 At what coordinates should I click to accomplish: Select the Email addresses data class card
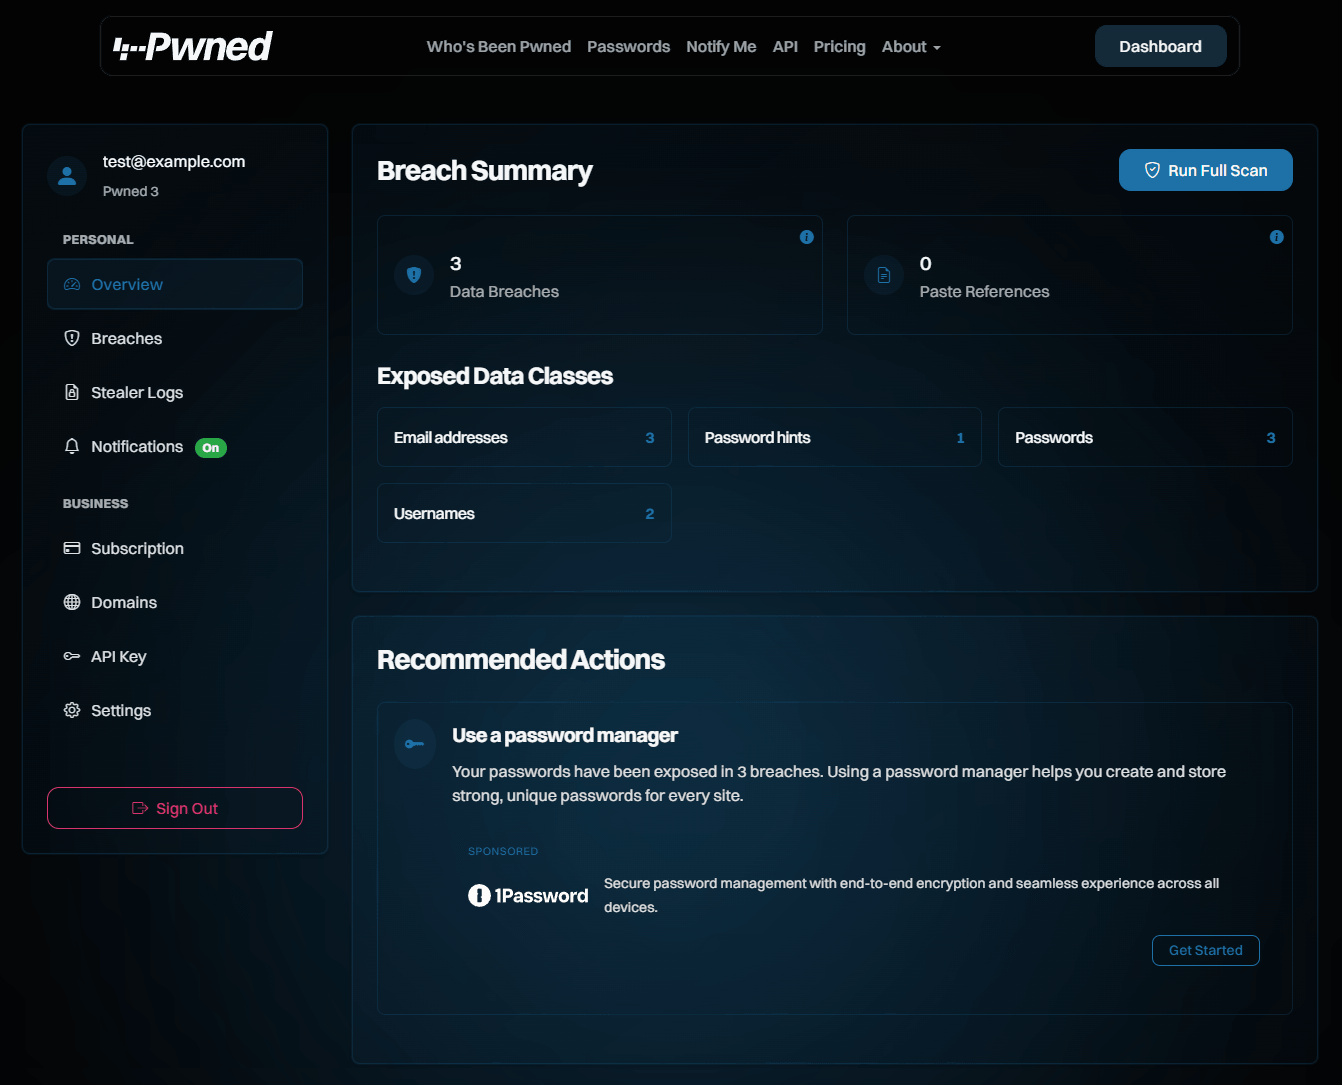click(x=524, y=437)
